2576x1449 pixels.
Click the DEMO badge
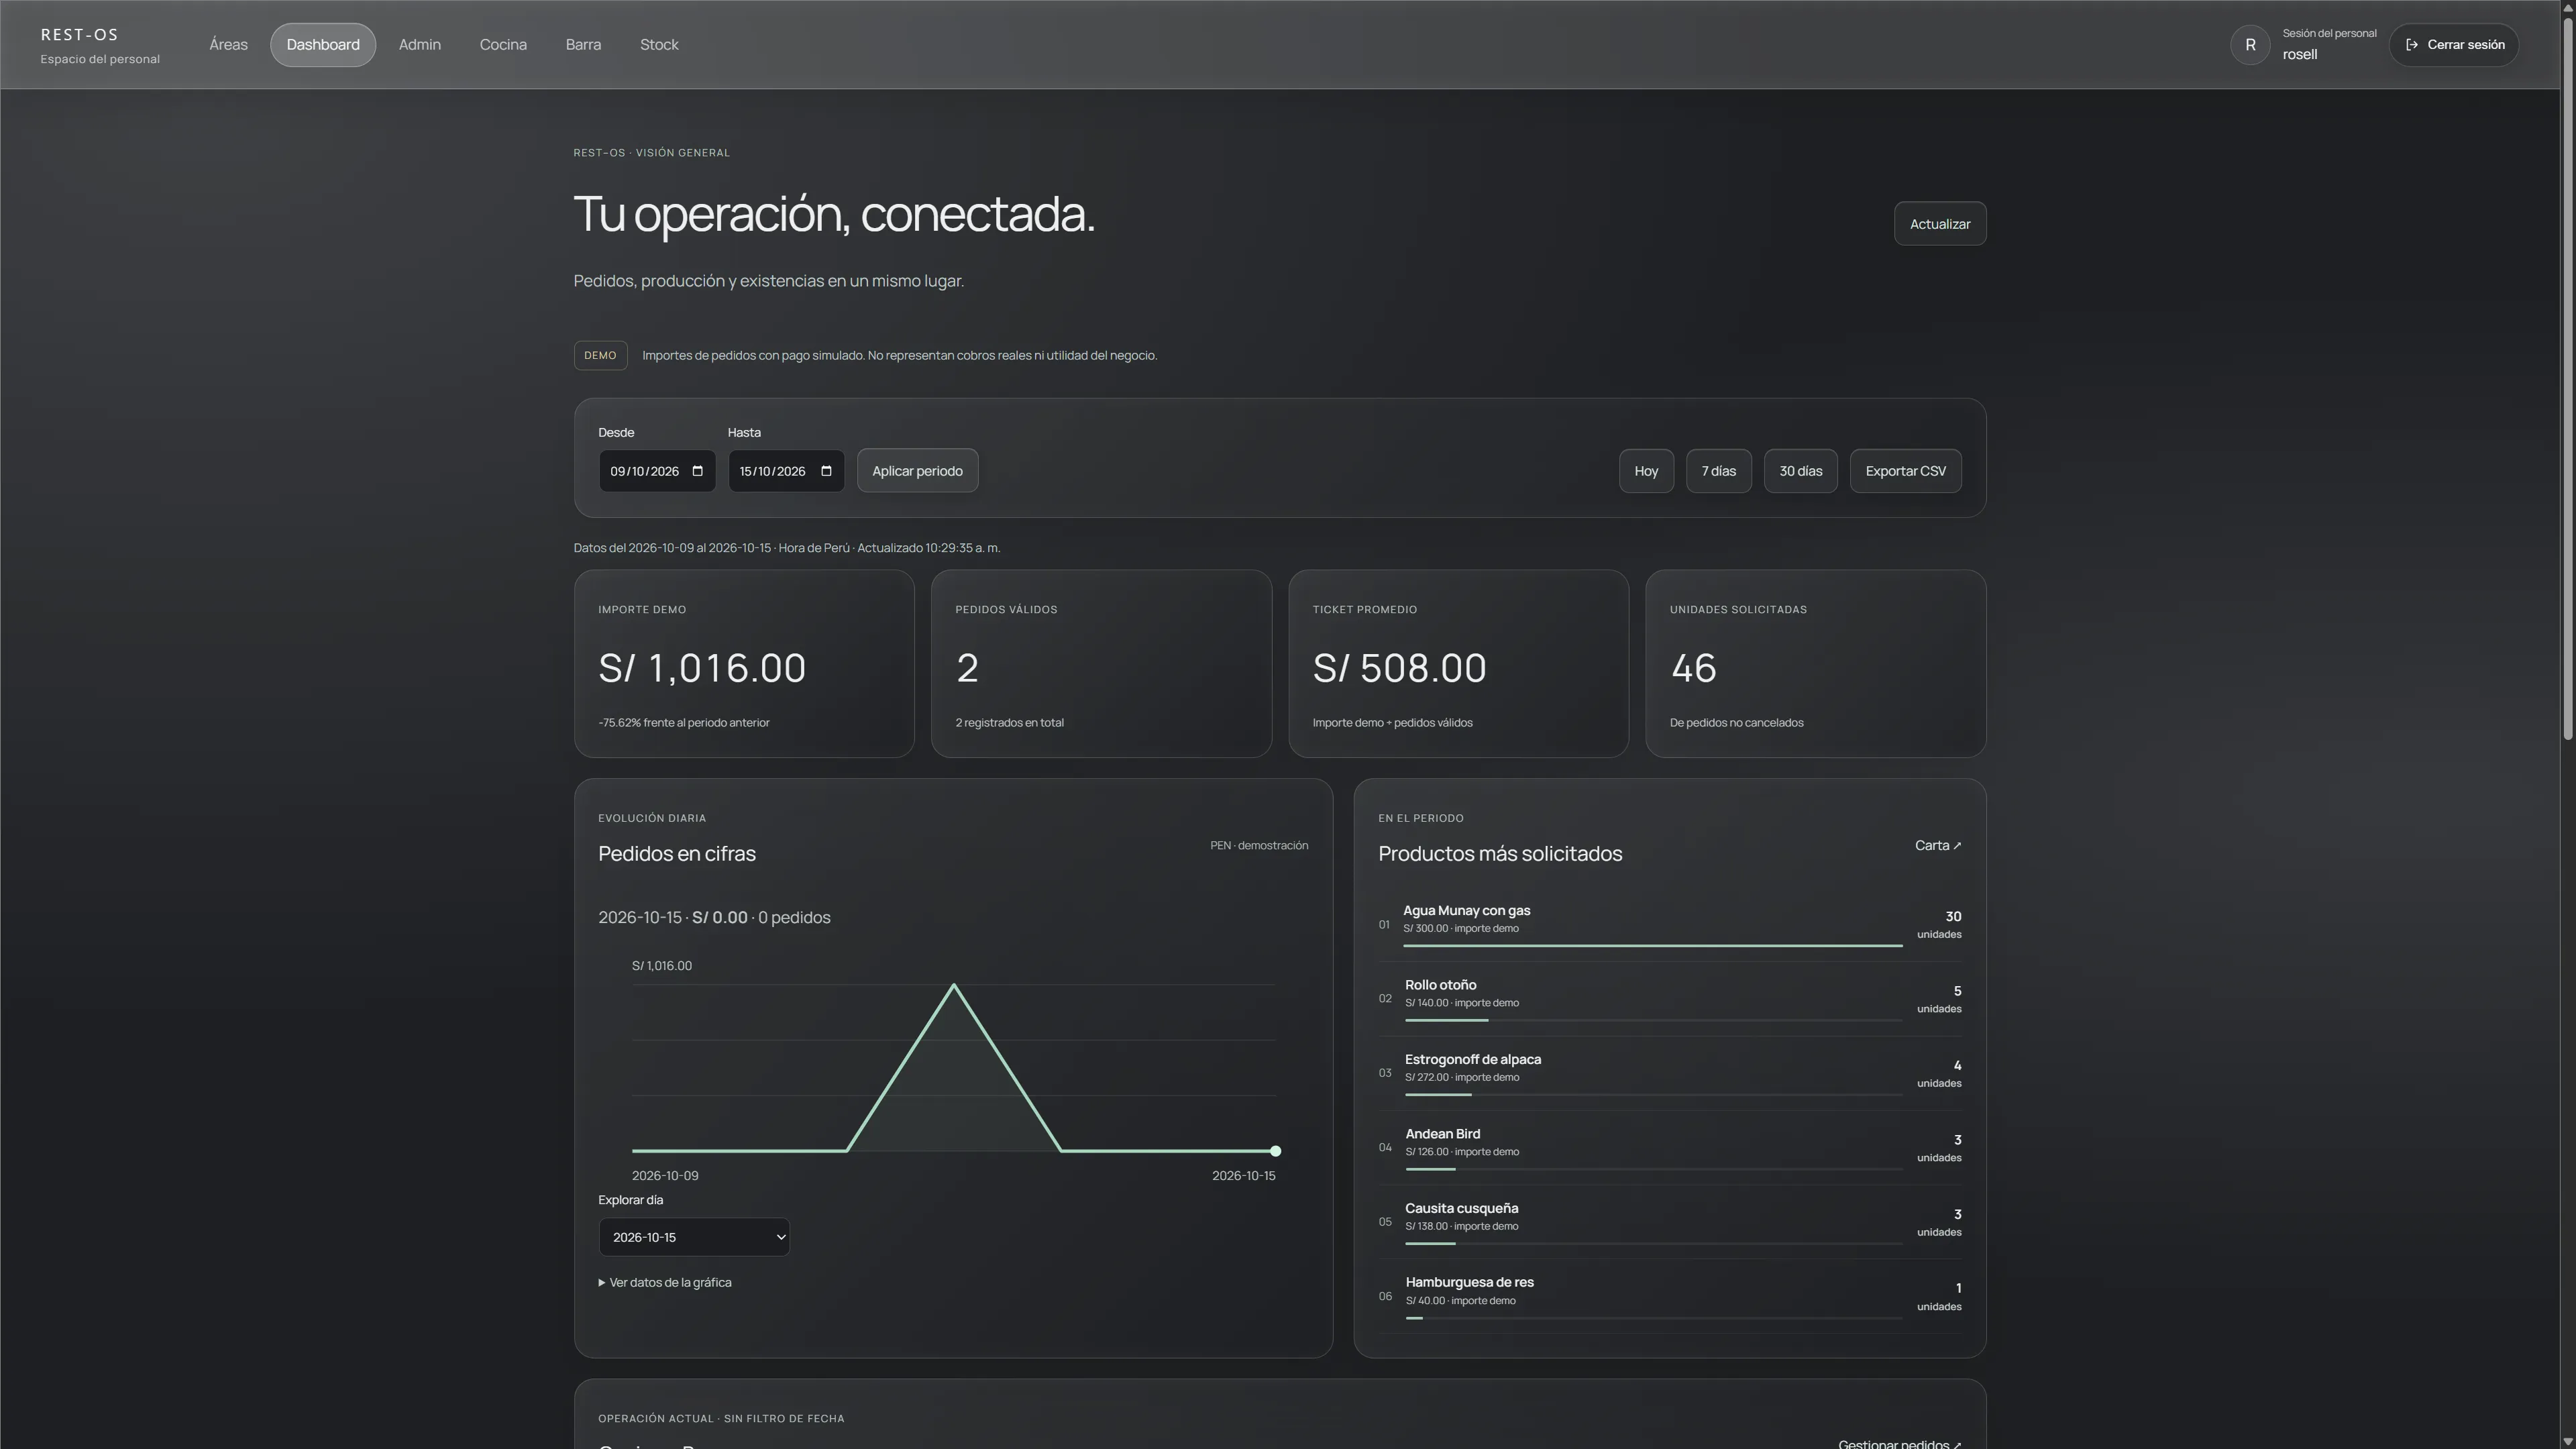tap(600, 355)
